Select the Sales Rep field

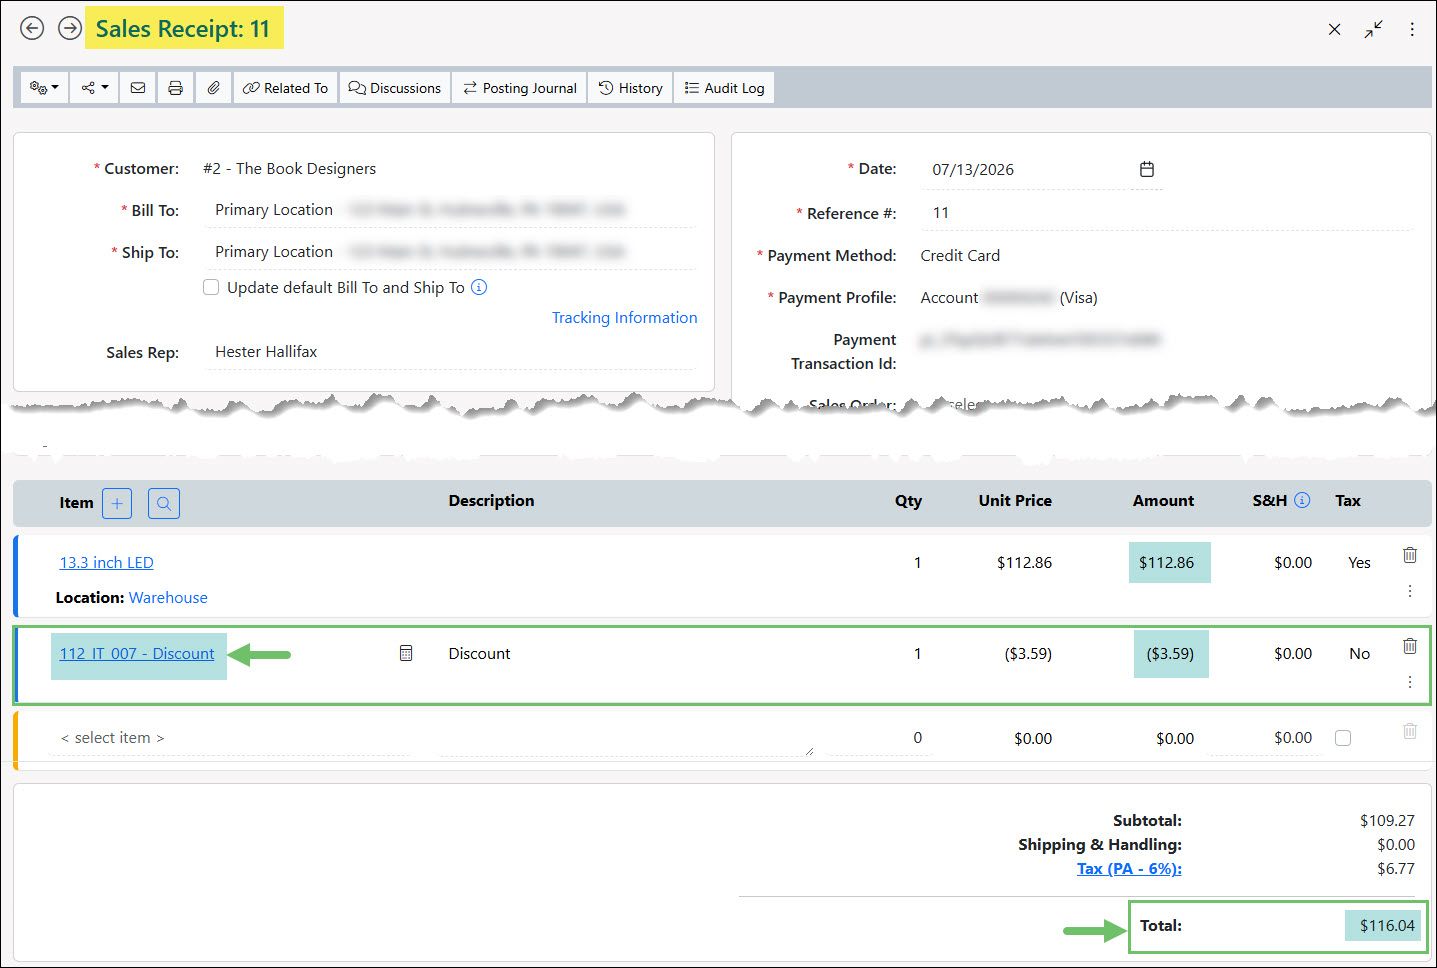pos(450,352)
